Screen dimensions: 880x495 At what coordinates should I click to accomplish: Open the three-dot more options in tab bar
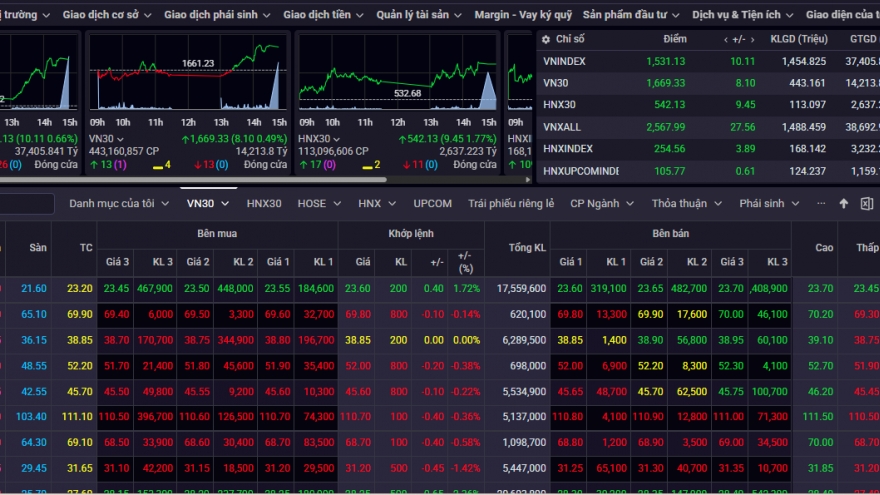pos(821,203)
